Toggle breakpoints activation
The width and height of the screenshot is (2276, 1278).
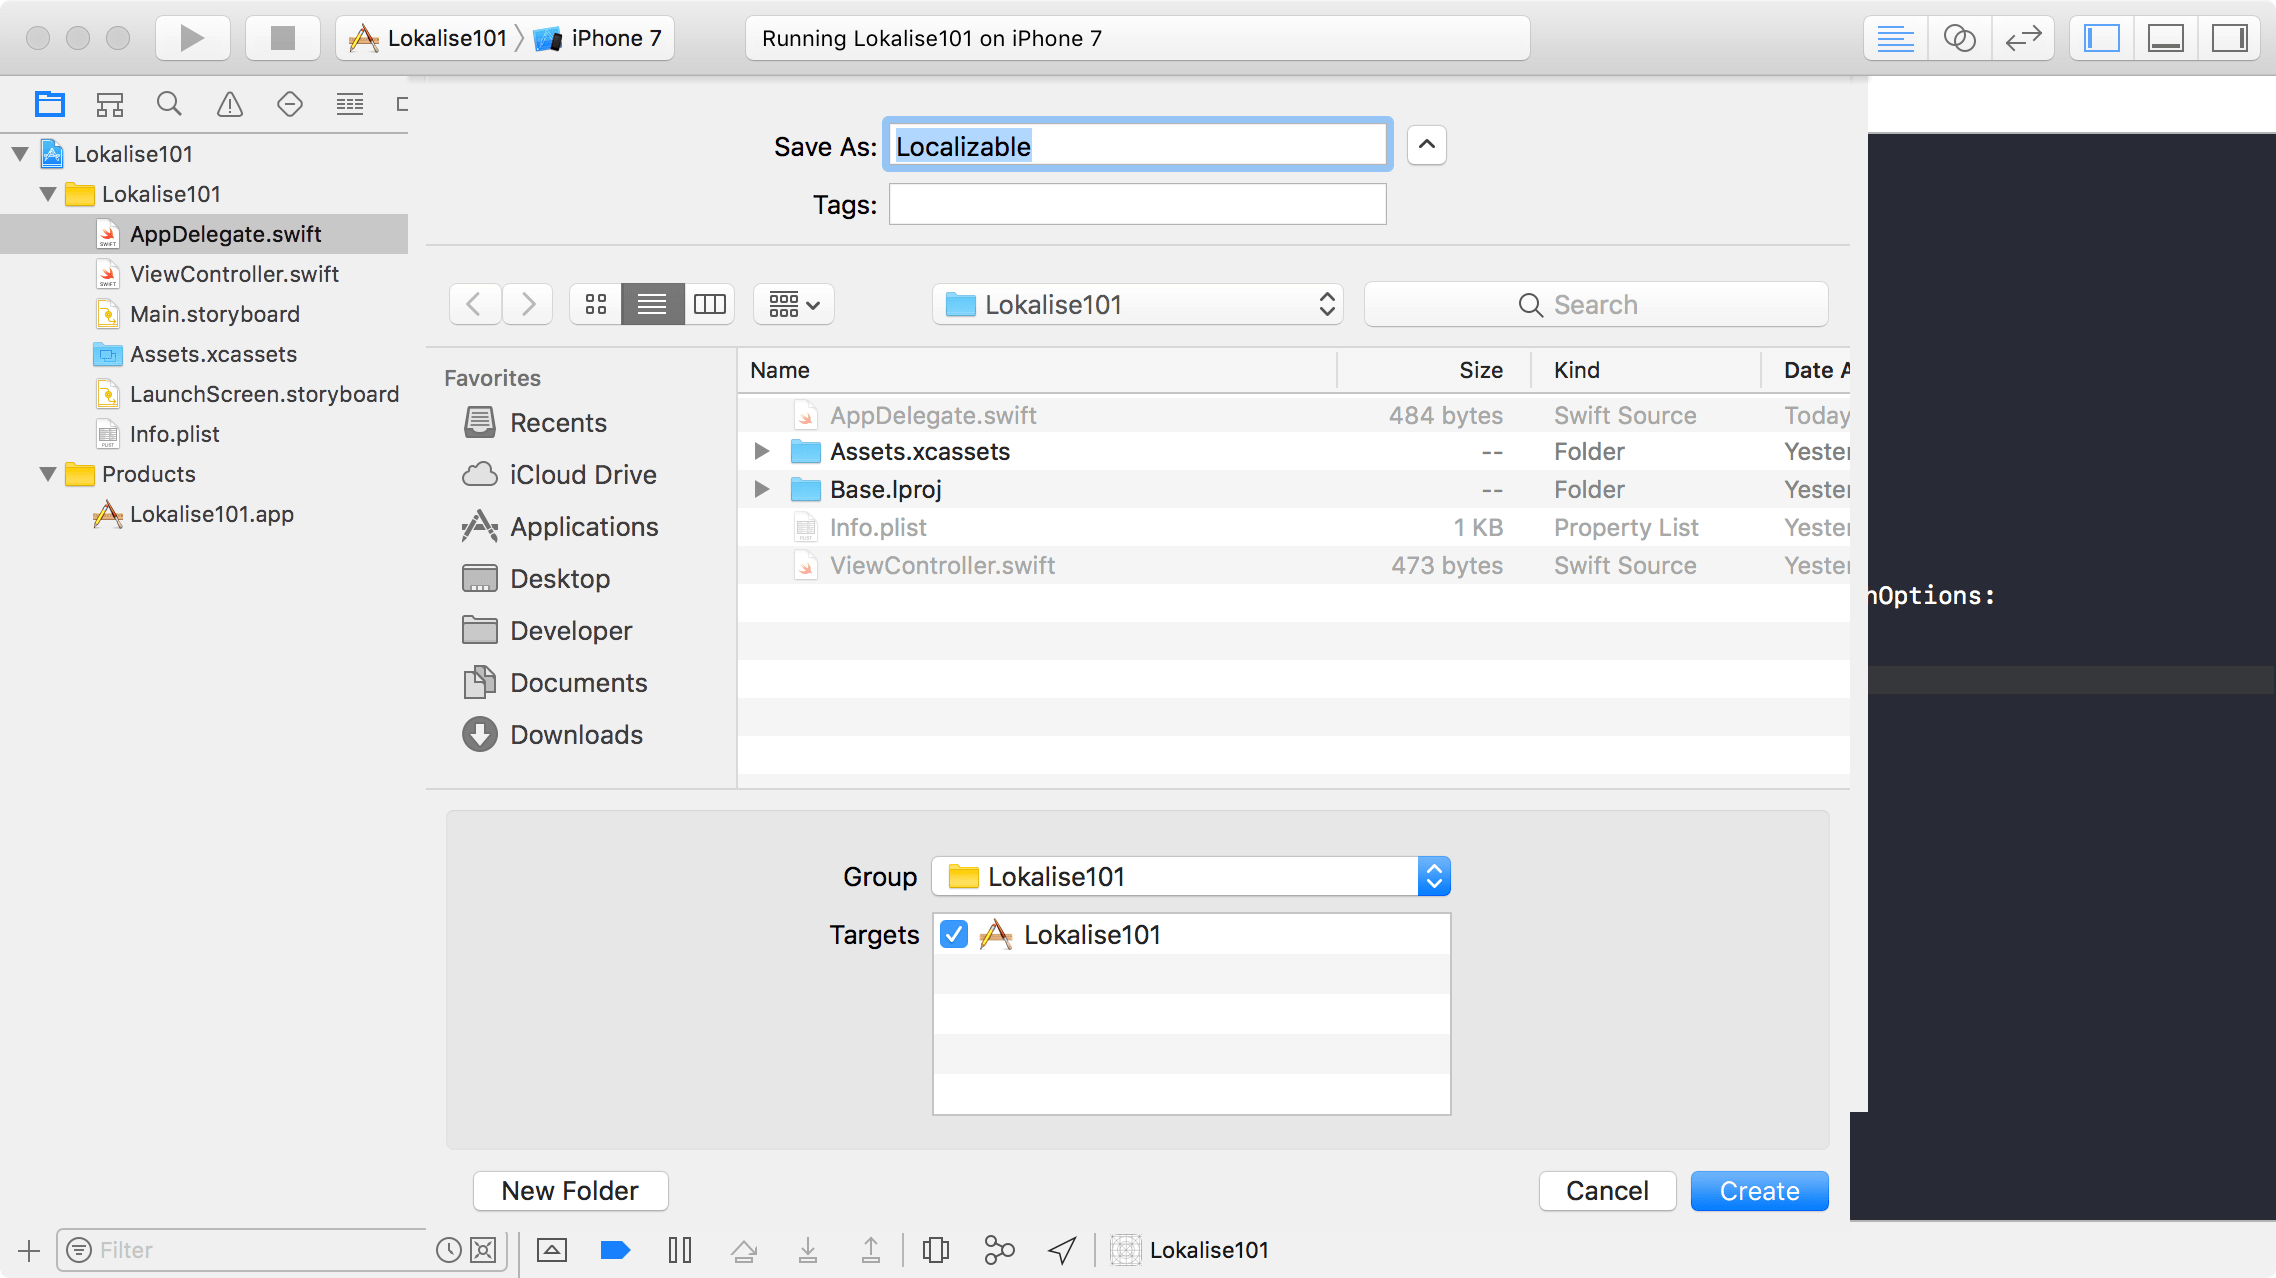[x=615, y=1250]
